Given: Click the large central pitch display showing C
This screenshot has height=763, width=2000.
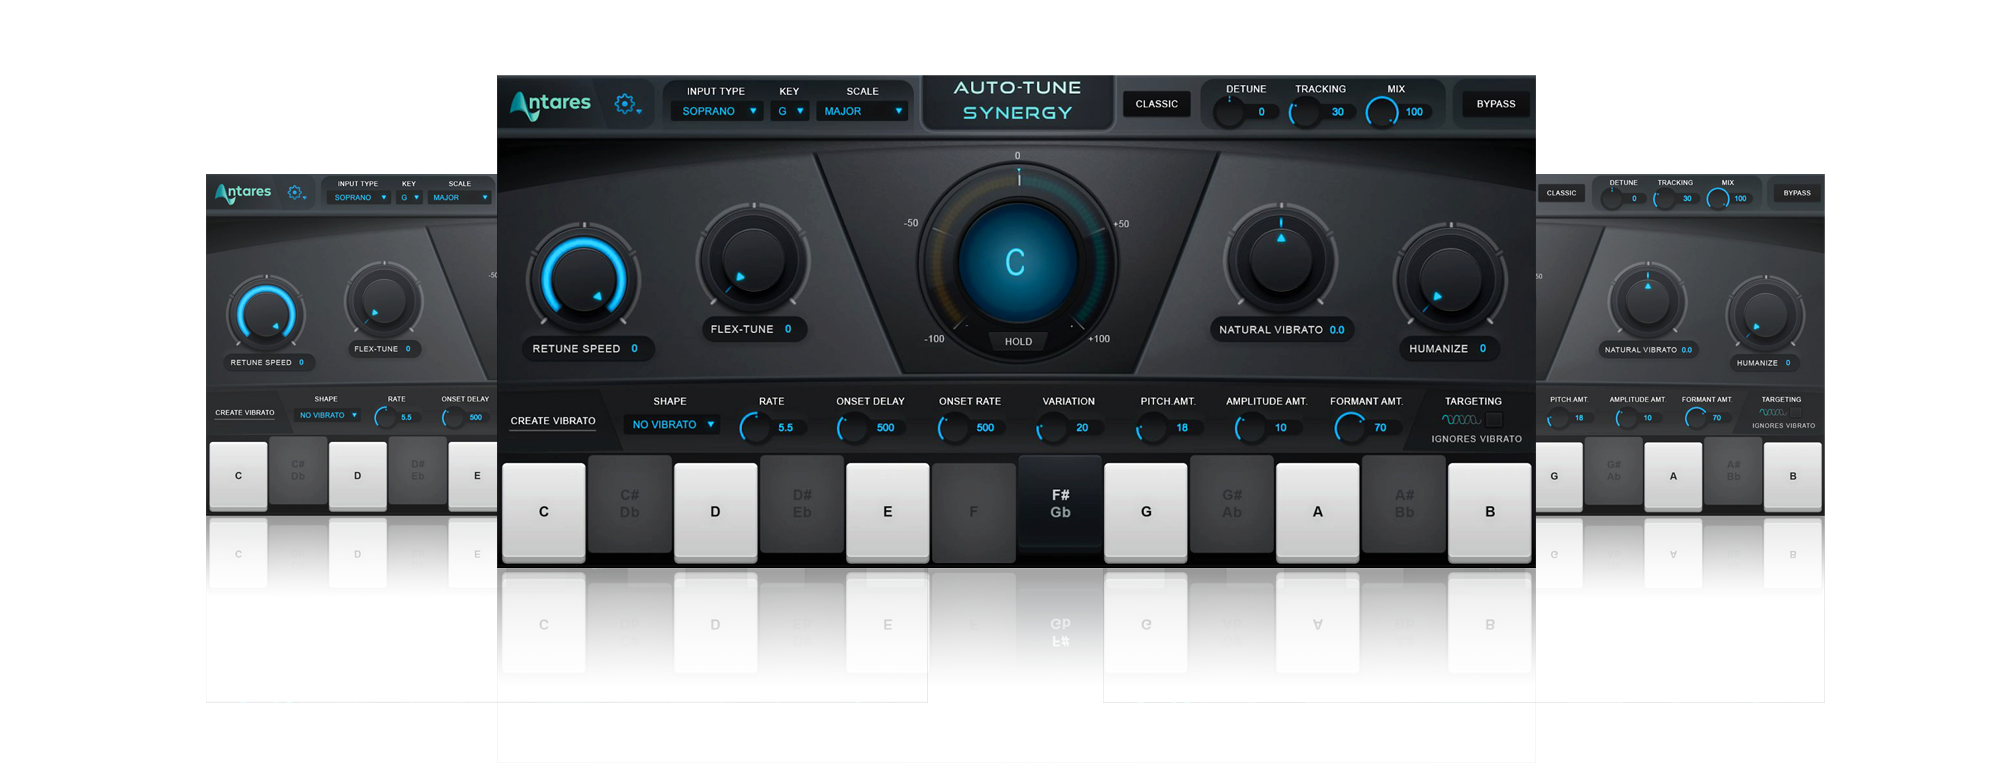Looking at the screenshot, I should pos(1016,262).
